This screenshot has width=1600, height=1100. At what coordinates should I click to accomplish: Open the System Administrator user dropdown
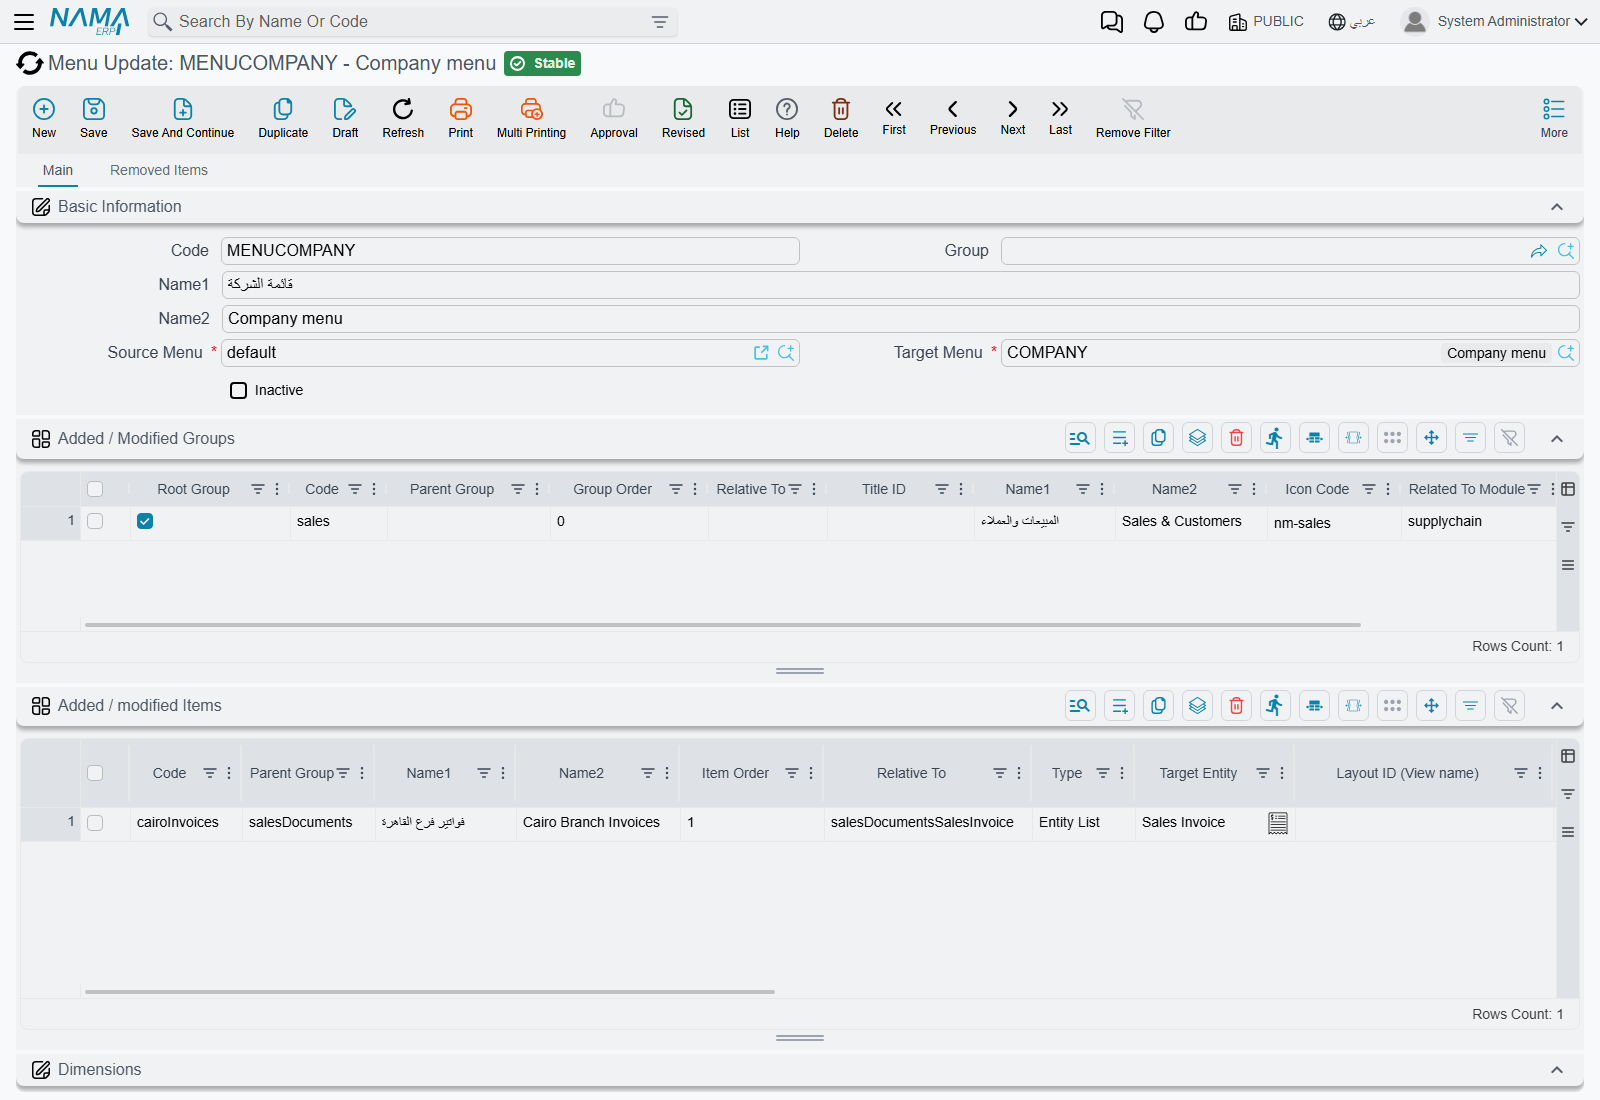click(1494, 21)
